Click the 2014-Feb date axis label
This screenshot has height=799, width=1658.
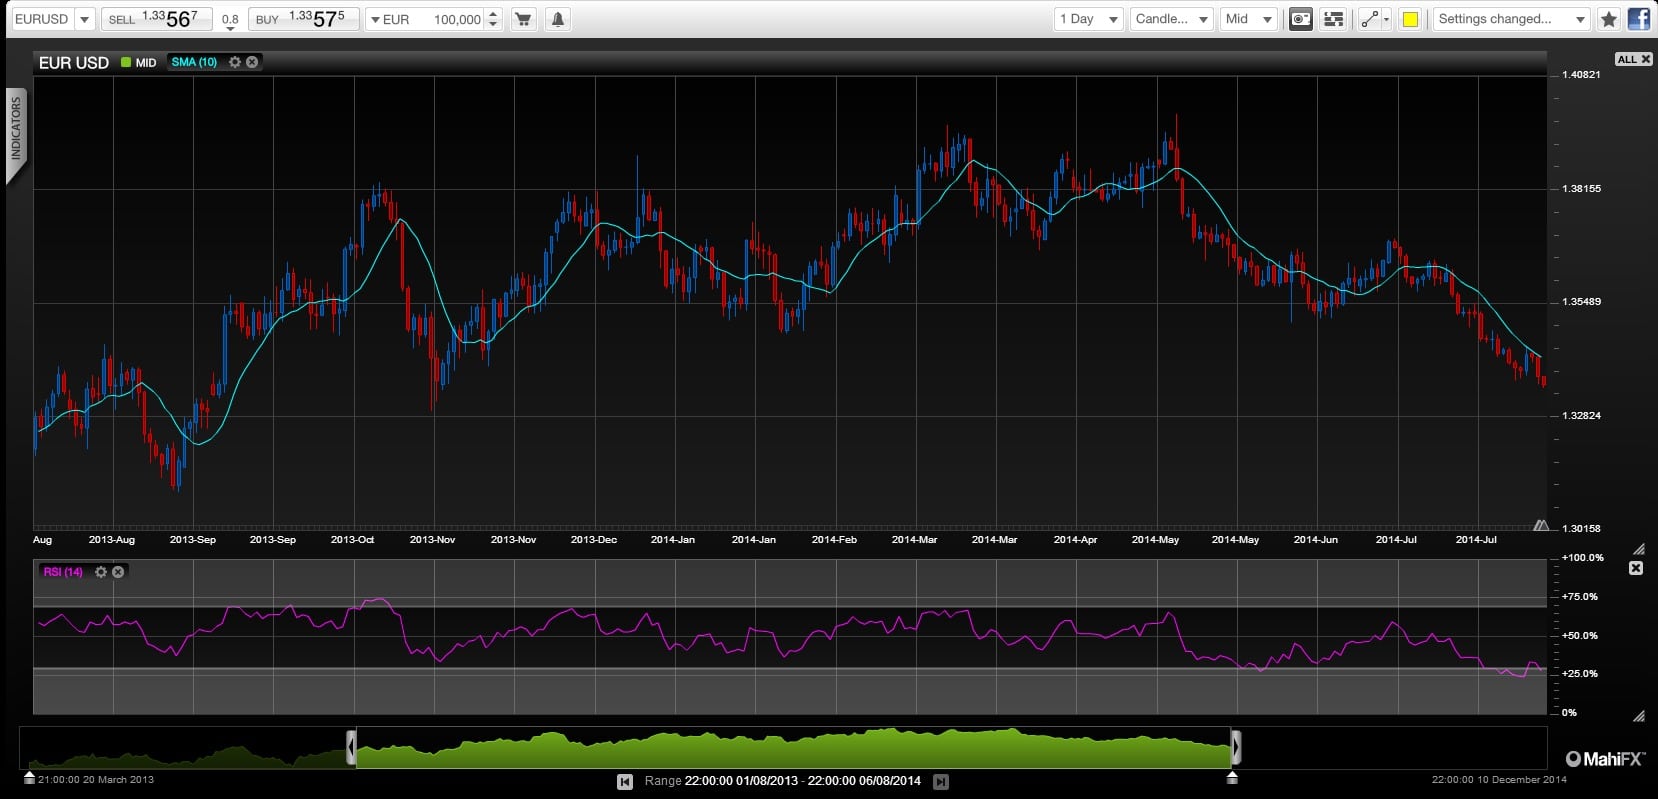(834, 540)
